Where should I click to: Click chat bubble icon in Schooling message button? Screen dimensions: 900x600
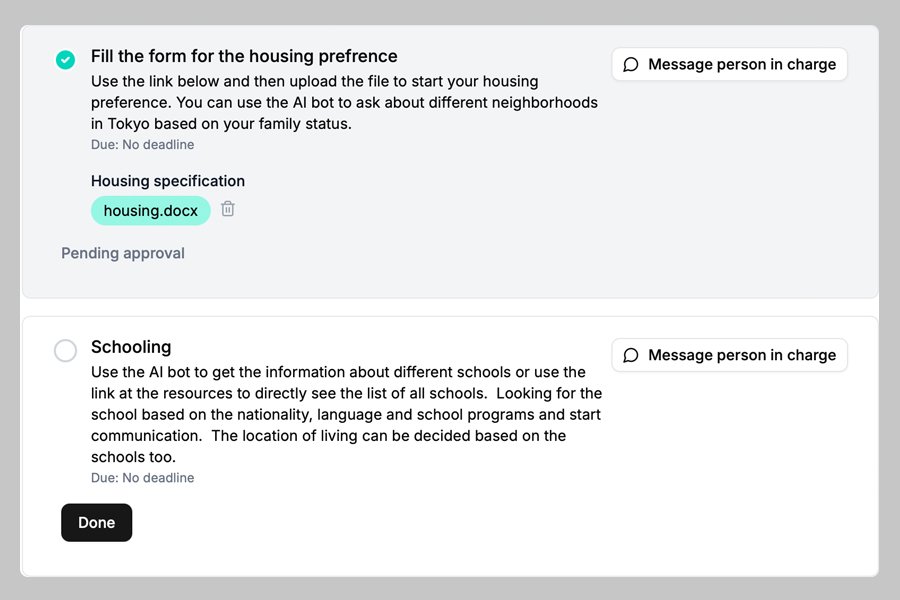click(x=631, y=355)
